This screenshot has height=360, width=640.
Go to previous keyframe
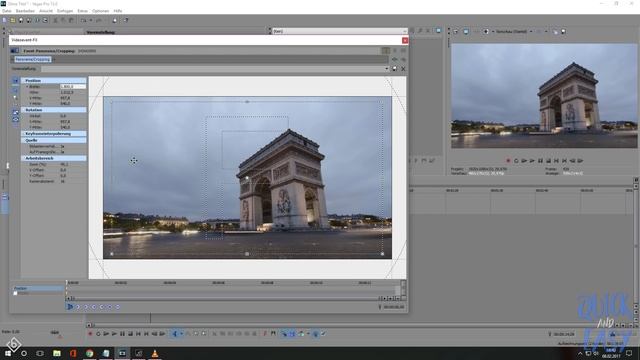pos(86,307)
